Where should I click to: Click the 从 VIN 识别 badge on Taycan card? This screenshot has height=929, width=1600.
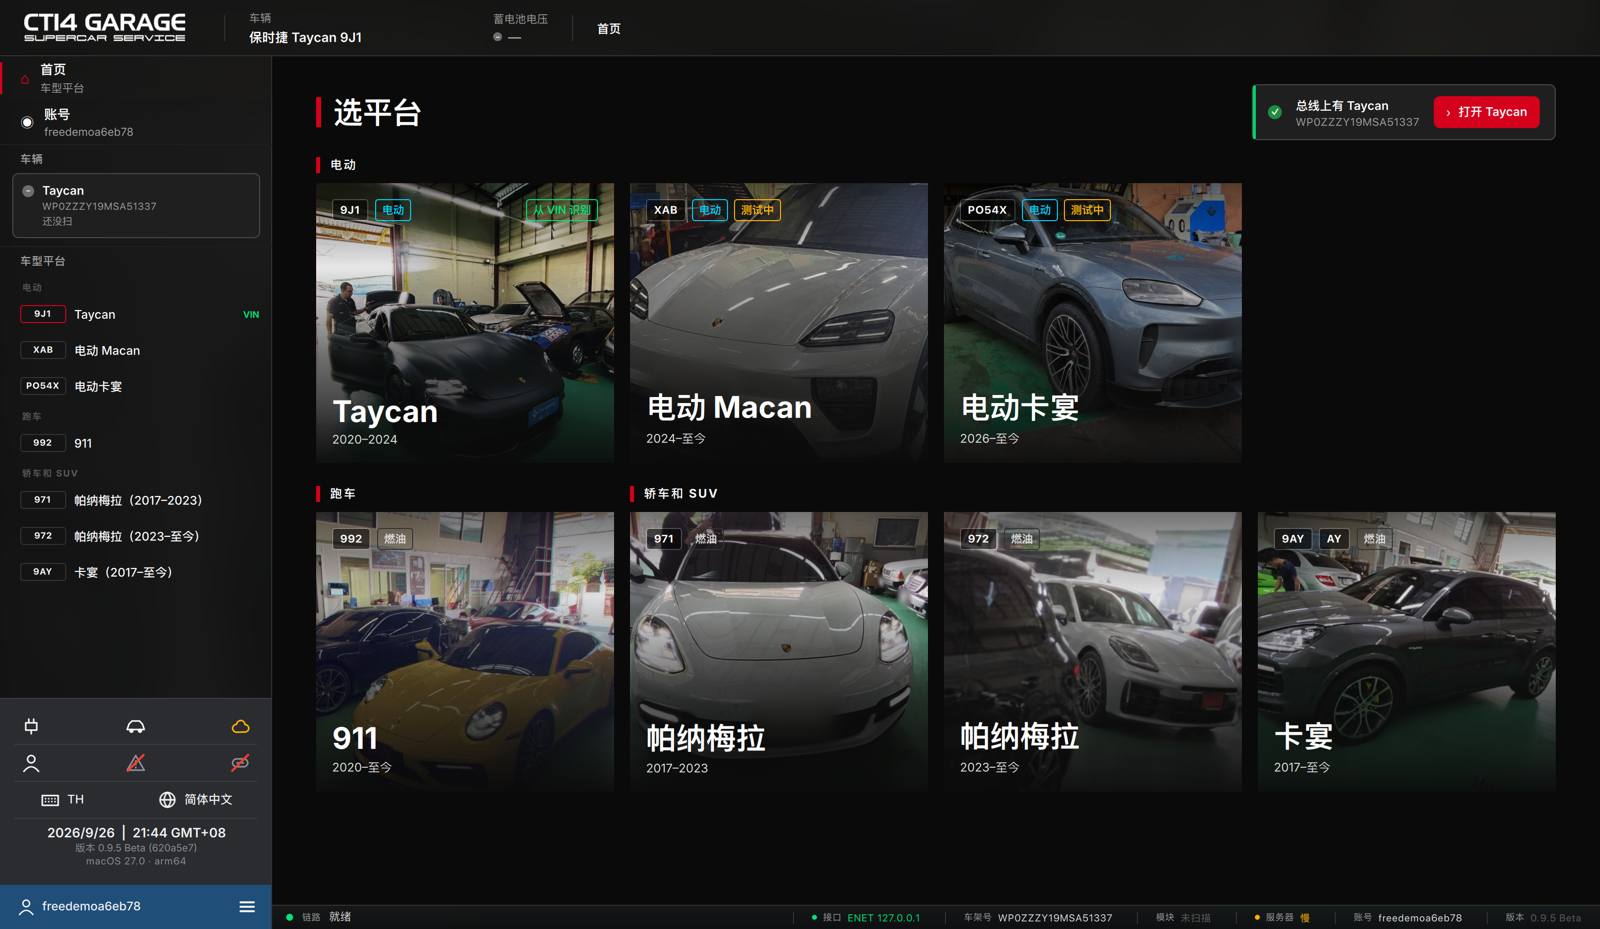(x=562, y=210)
